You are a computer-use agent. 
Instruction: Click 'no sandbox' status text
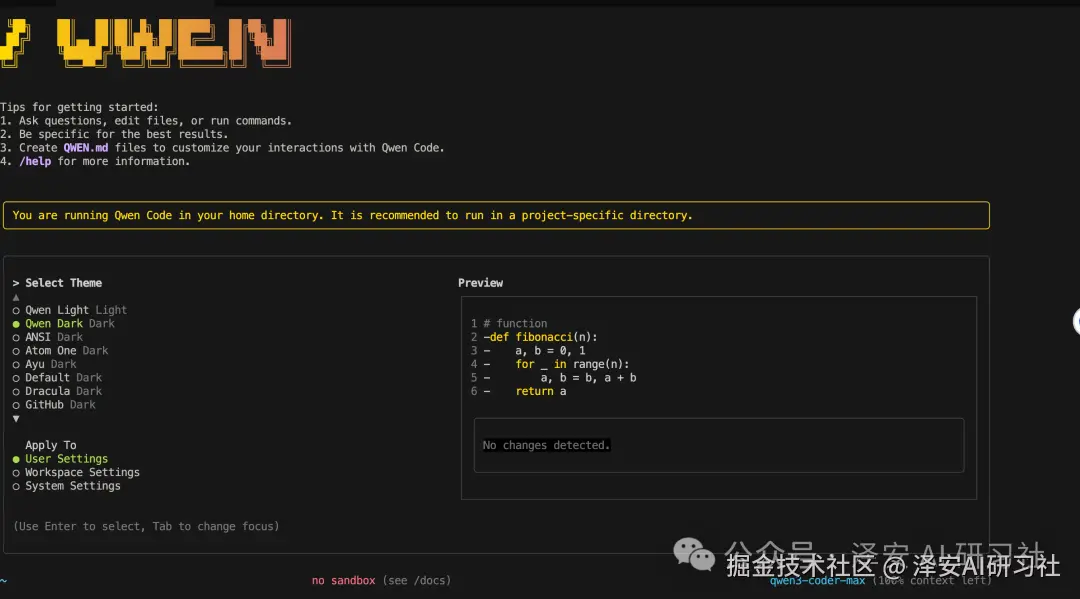(x=344, y=580)
